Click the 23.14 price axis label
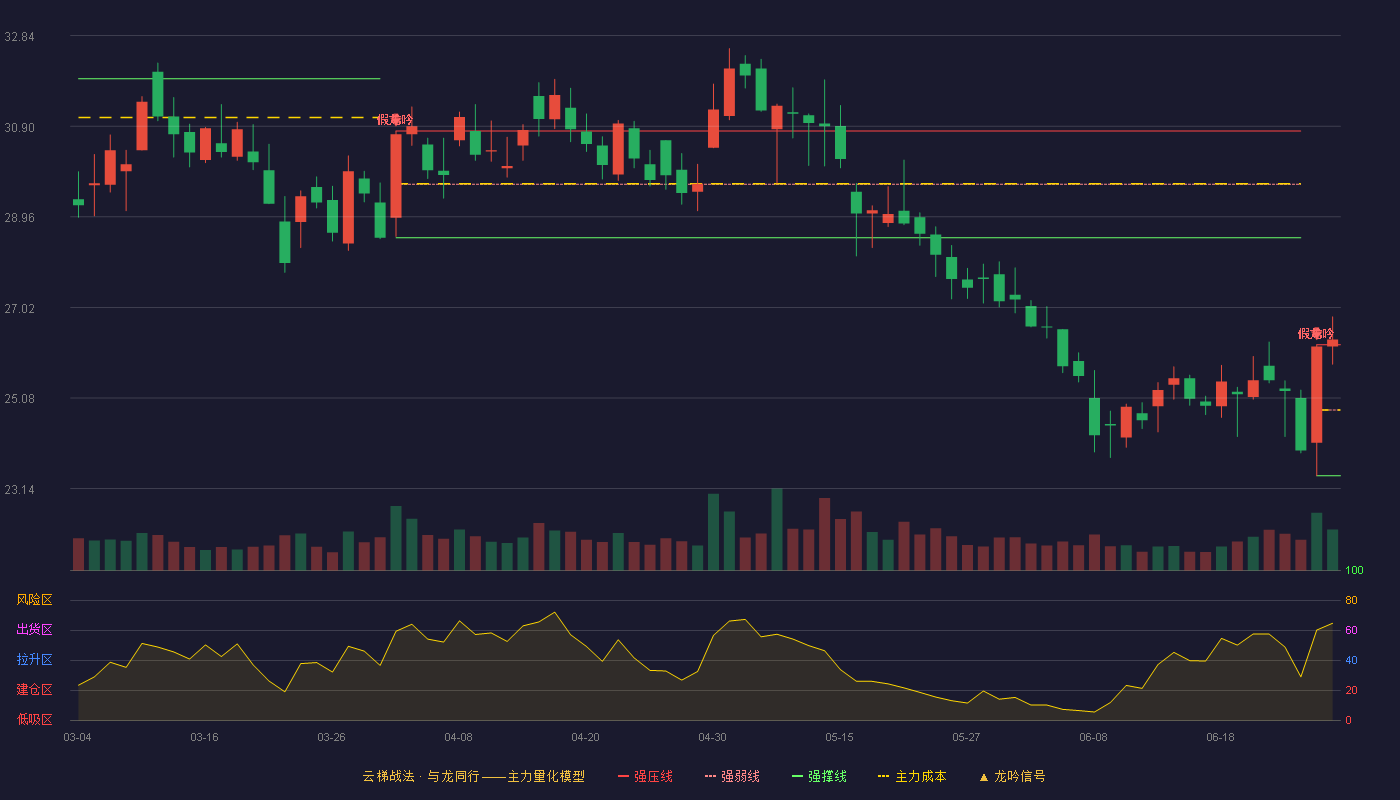Viewport: 1400px width, 800px height. click(x=19, y=490)
